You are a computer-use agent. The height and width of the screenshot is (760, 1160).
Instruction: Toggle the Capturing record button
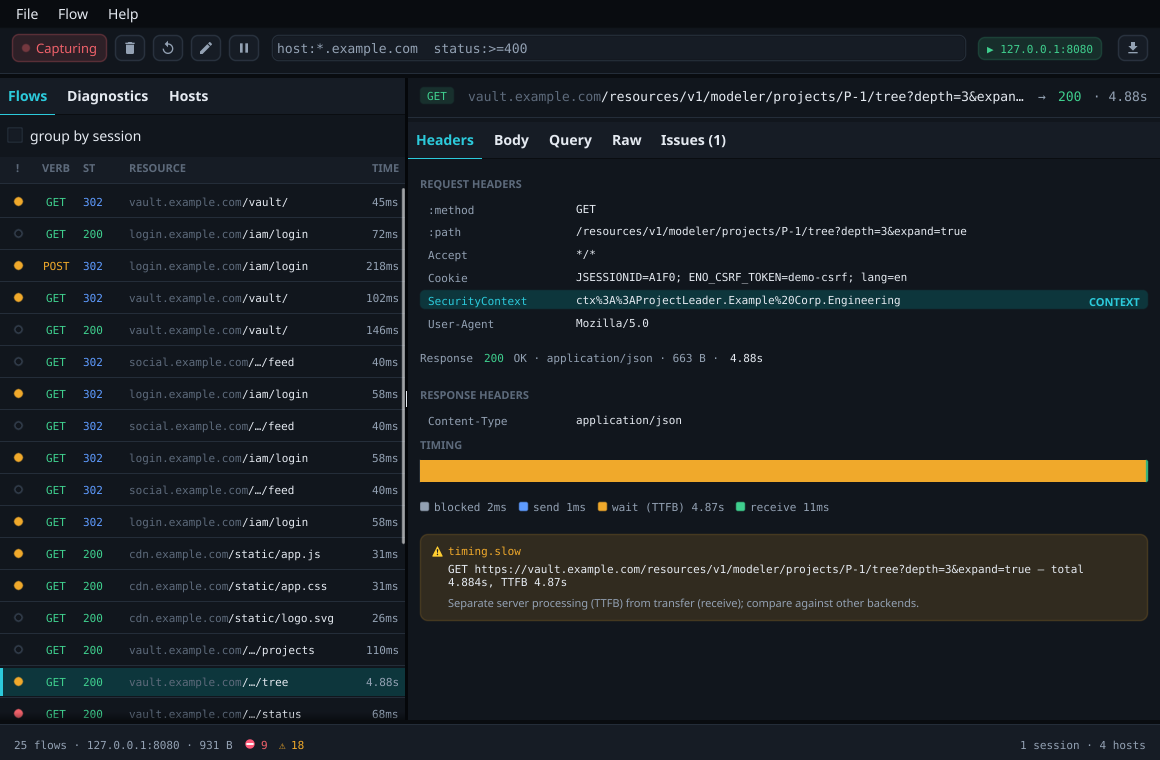59,48
